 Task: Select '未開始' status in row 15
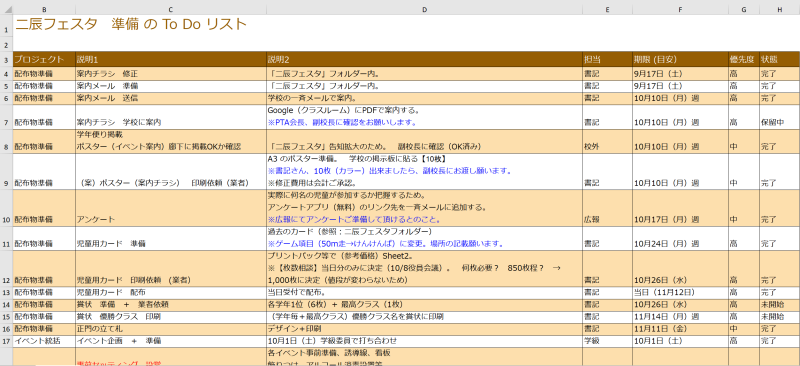pos(780,317)
